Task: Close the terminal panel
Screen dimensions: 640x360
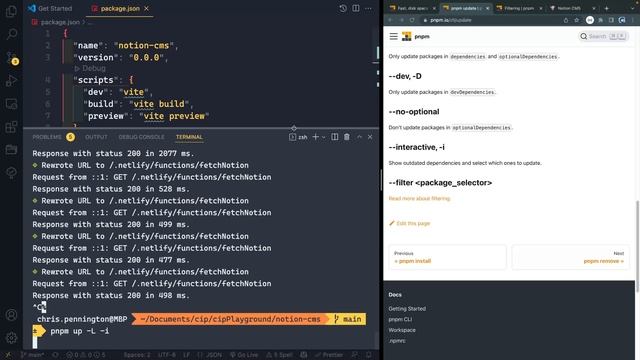Action: pyautogui.click(x=370, y=137)
